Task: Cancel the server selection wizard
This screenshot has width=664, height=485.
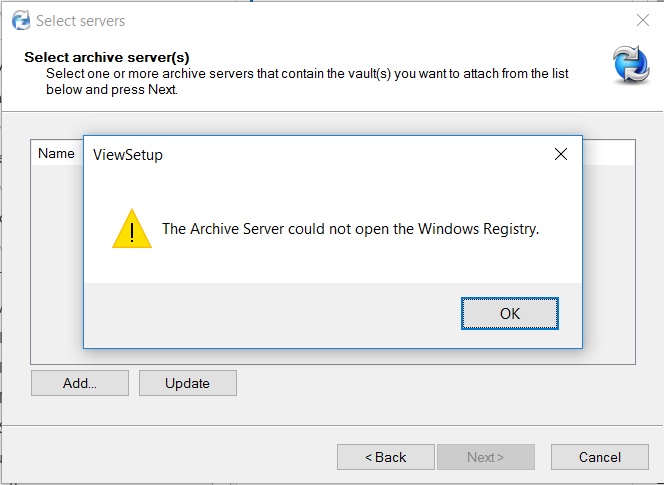Action: tap(600, 457)
